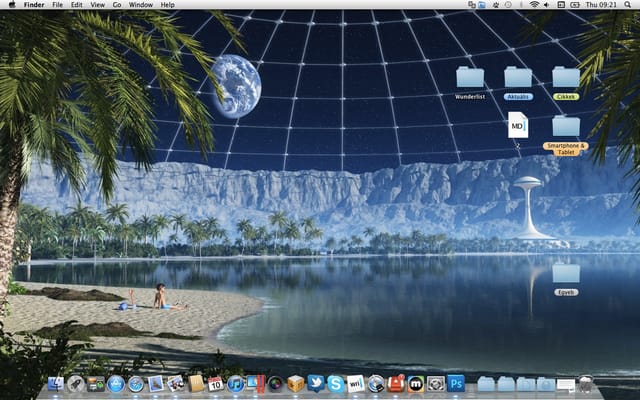640x400 pixels.
Task: Open the Launchpad rocket icon
Action: [76, 384]
